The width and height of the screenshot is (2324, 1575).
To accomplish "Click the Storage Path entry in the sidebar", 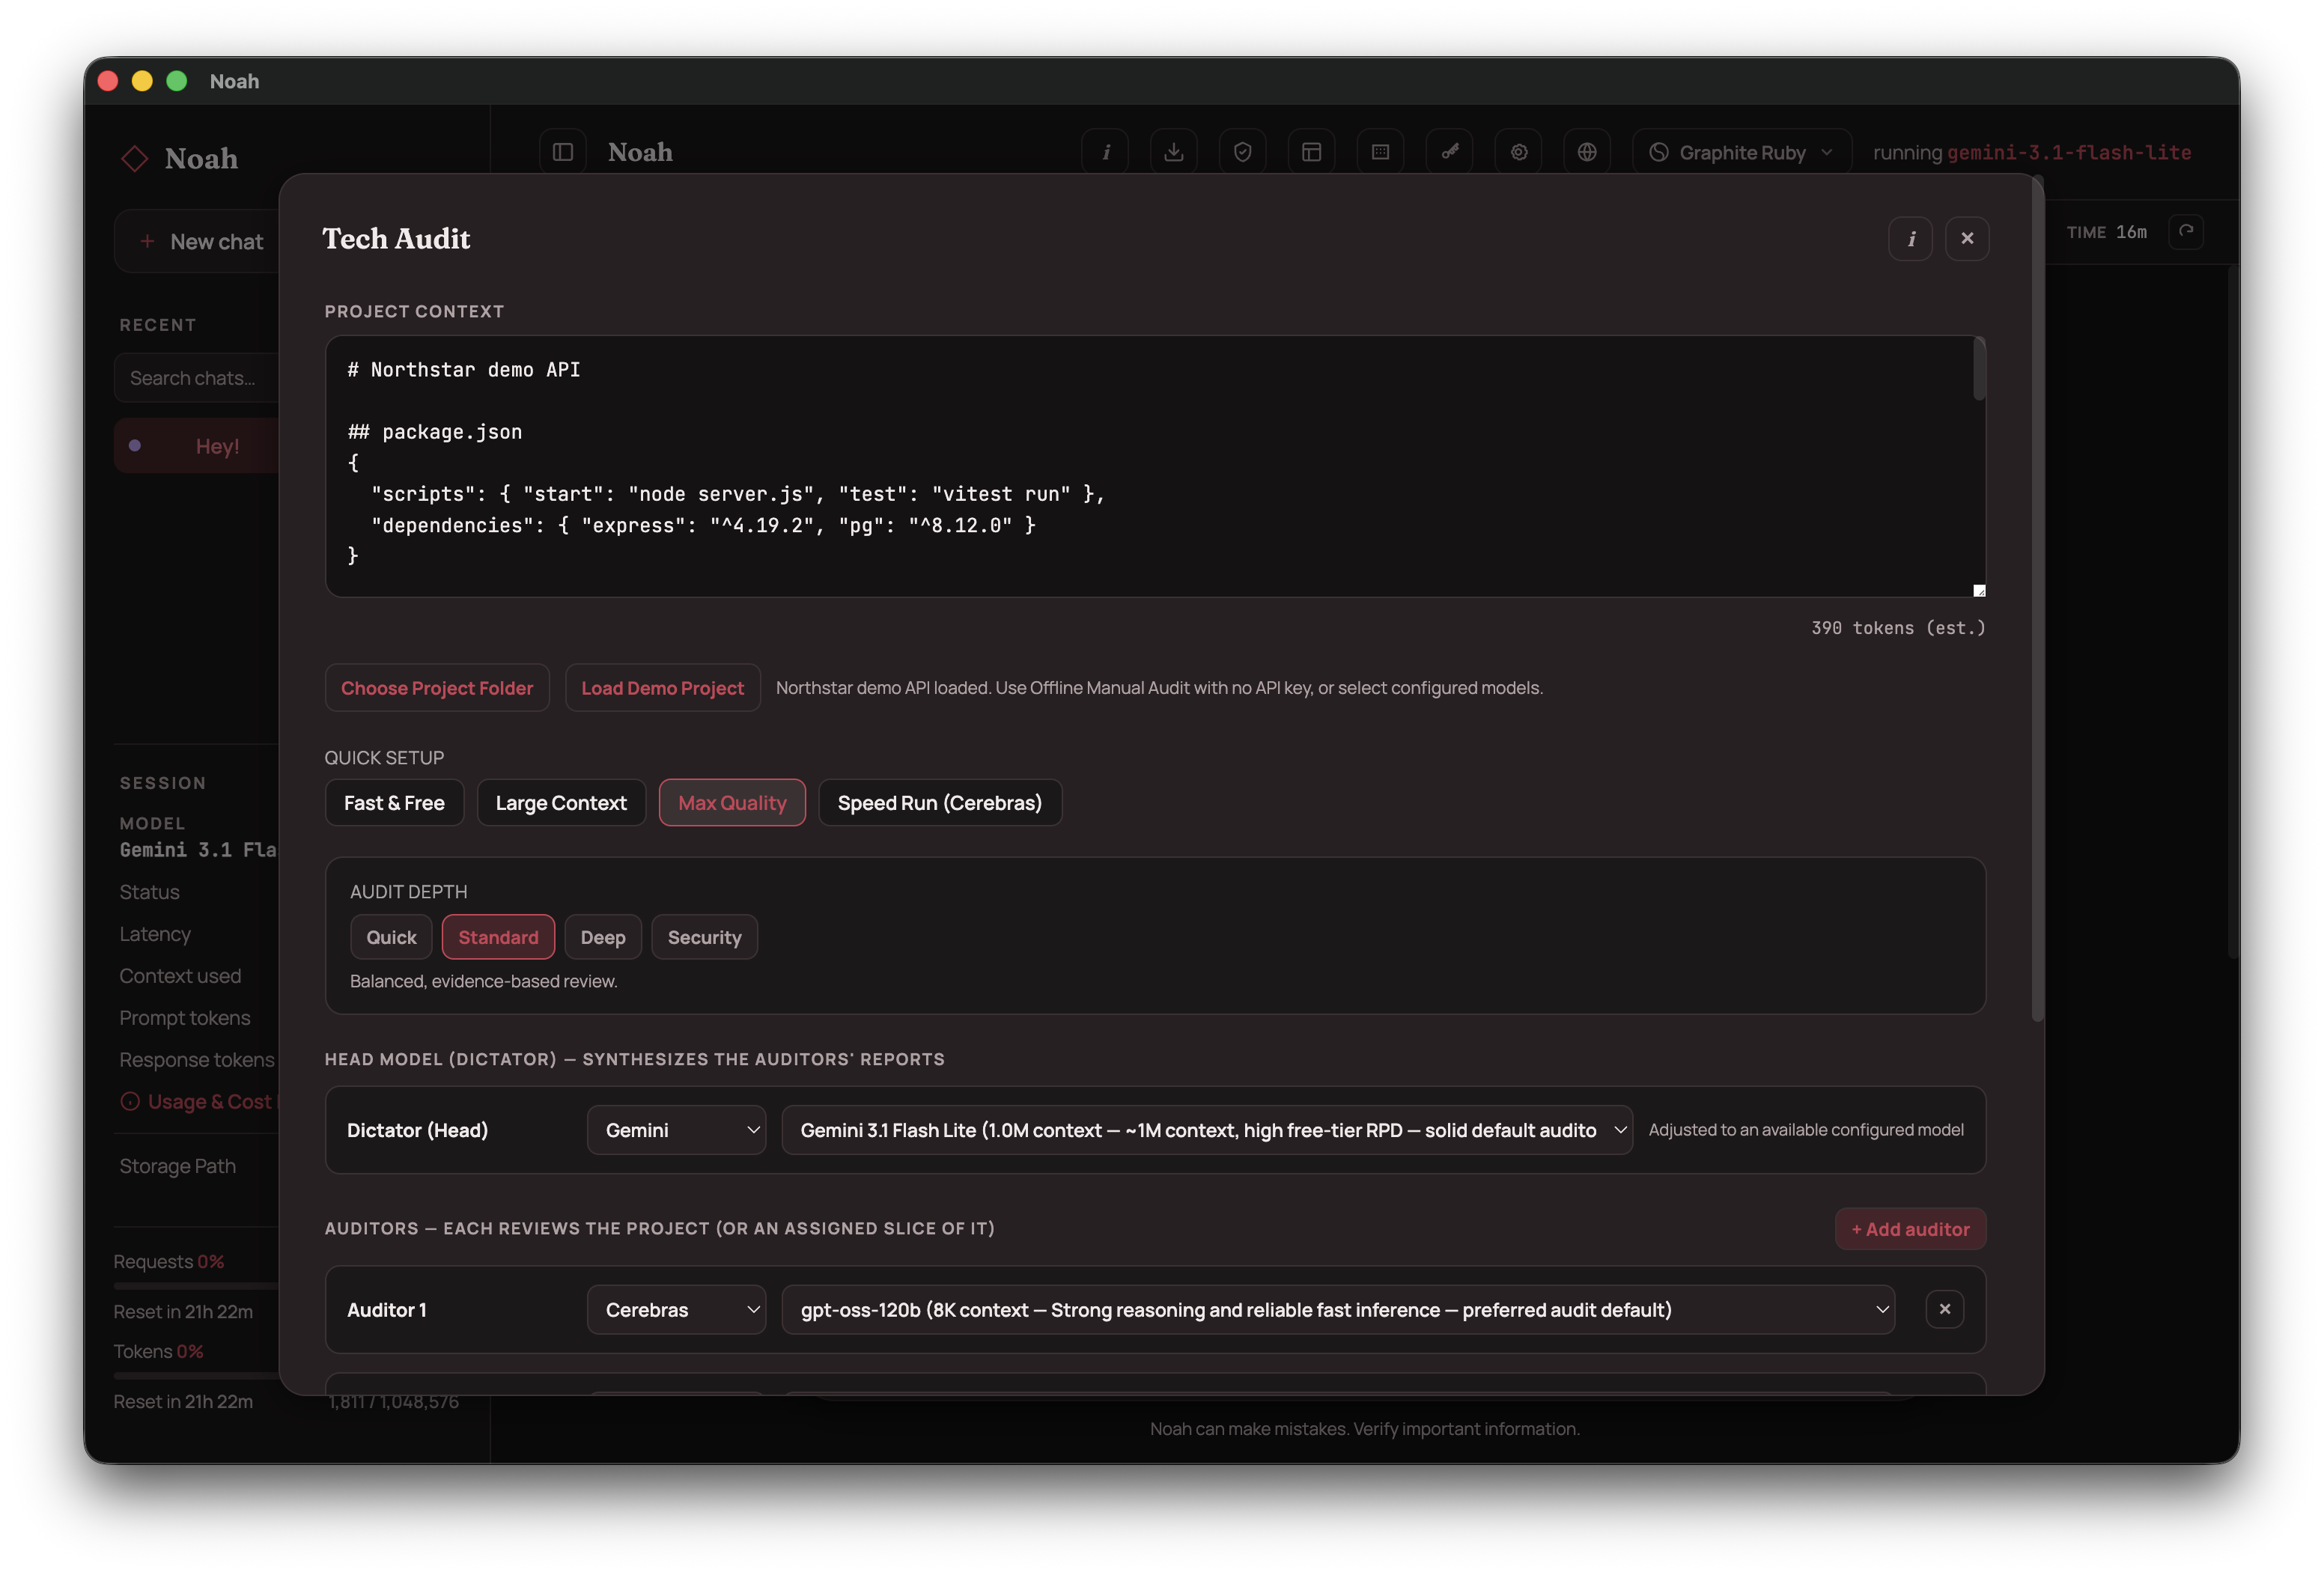I will [178, 1166].
